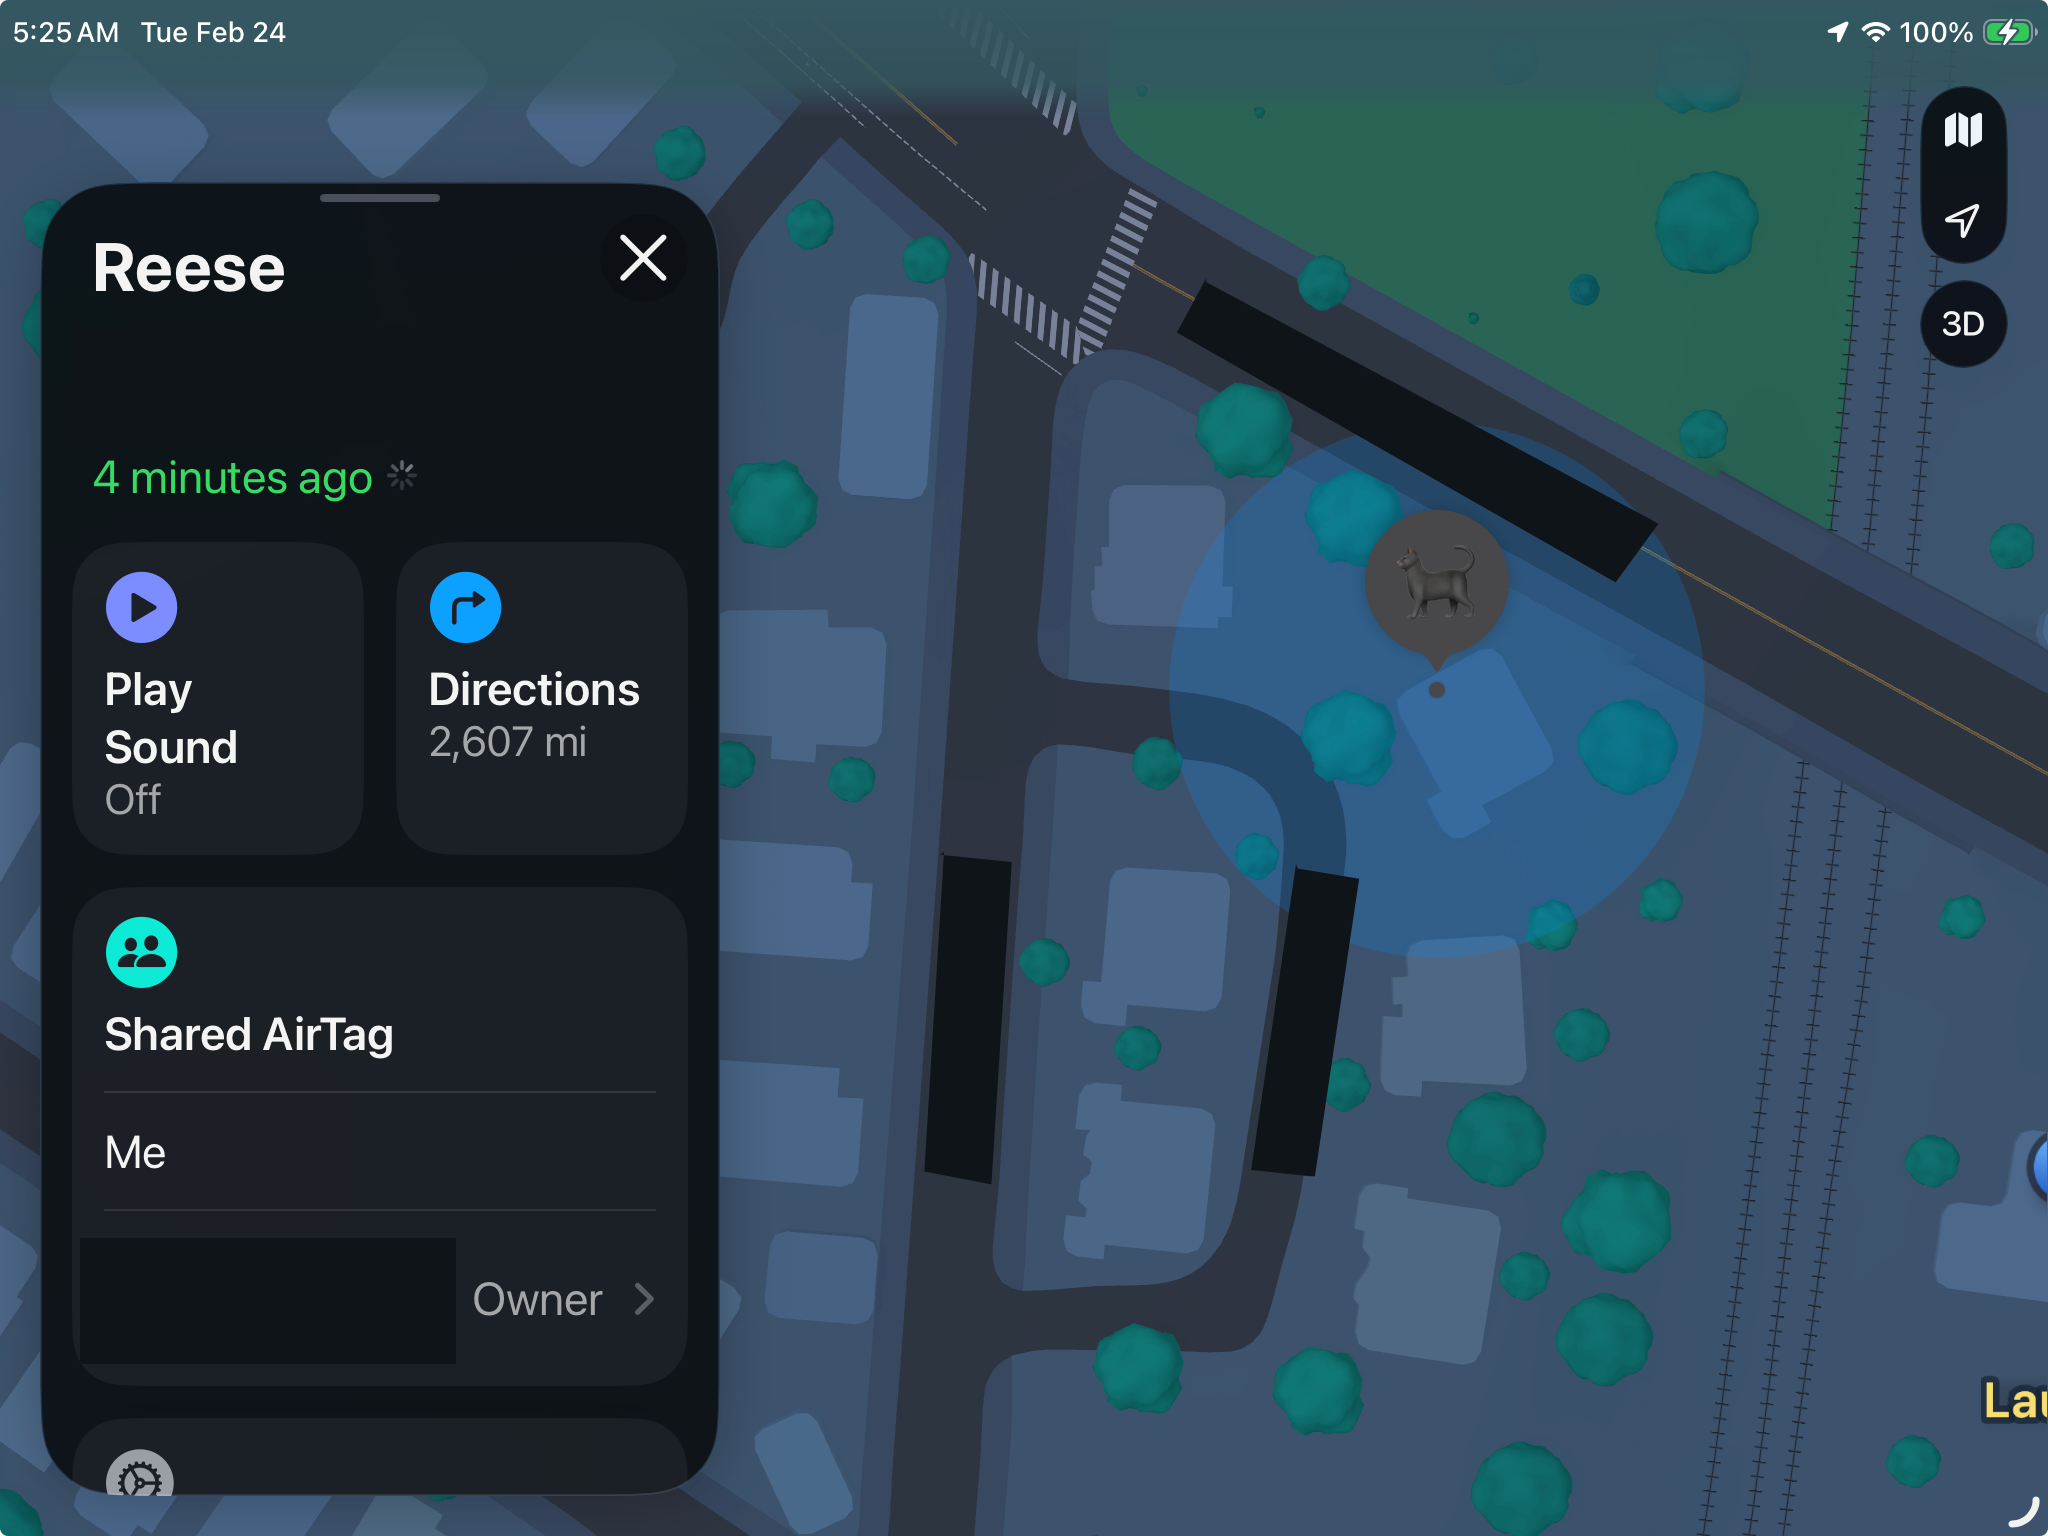
Task: Open the map mode selector icon
Action: coord(1963,130)
